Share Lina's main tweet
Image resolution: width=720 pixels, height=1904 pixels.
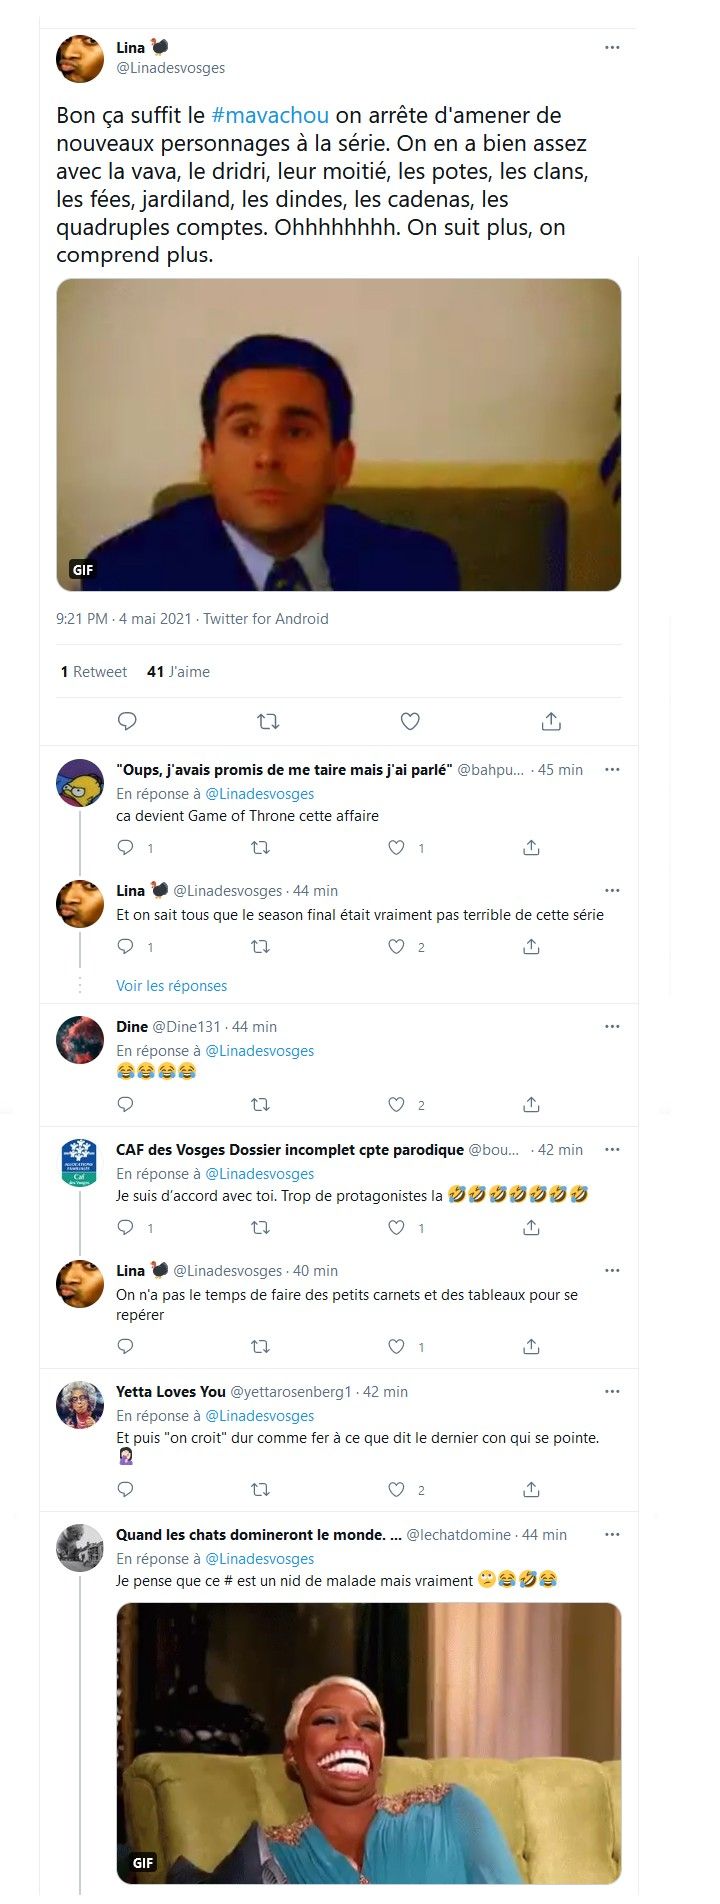tap(551, 721)
